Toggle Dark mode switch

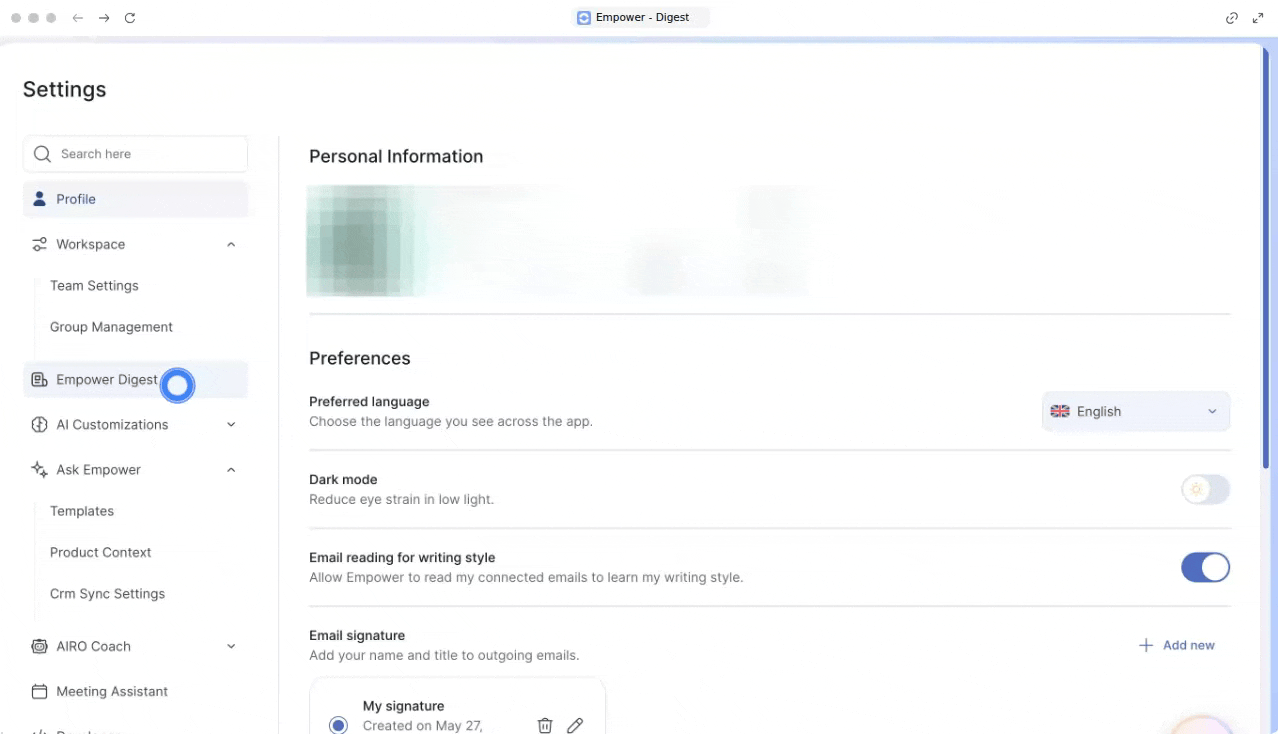1205,489
